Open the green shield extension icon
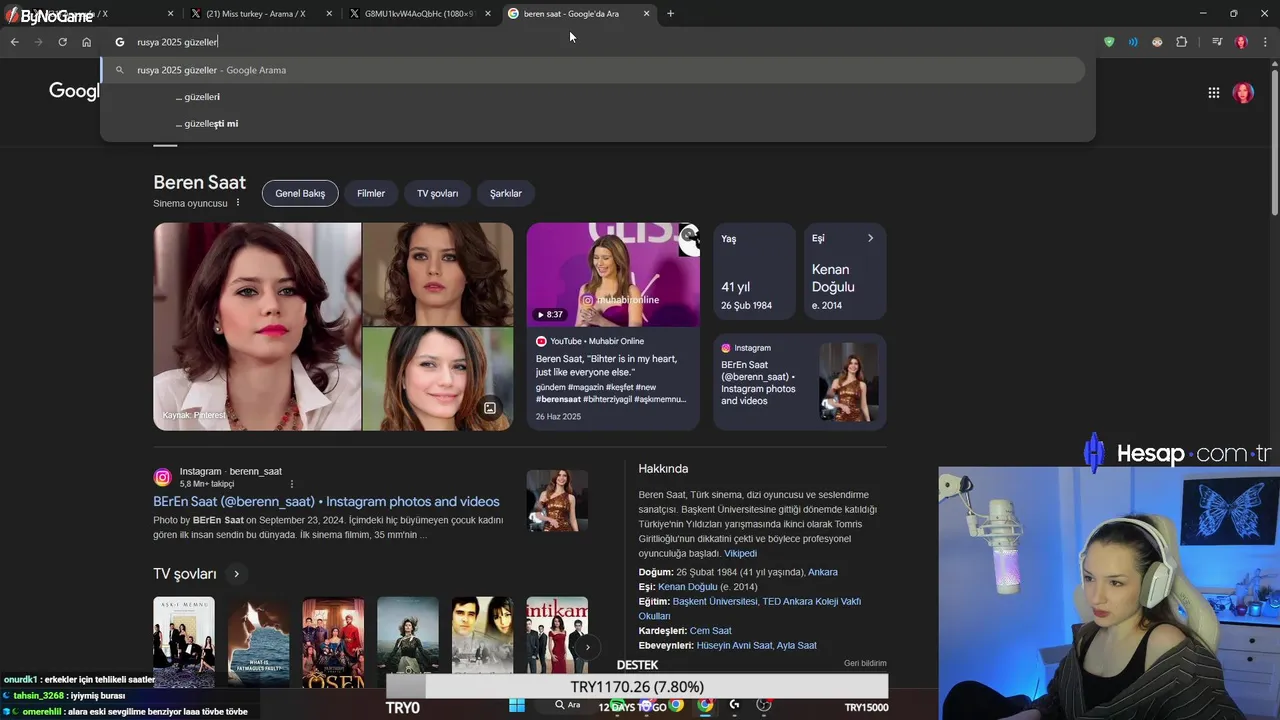 [x=1109, y=42]
